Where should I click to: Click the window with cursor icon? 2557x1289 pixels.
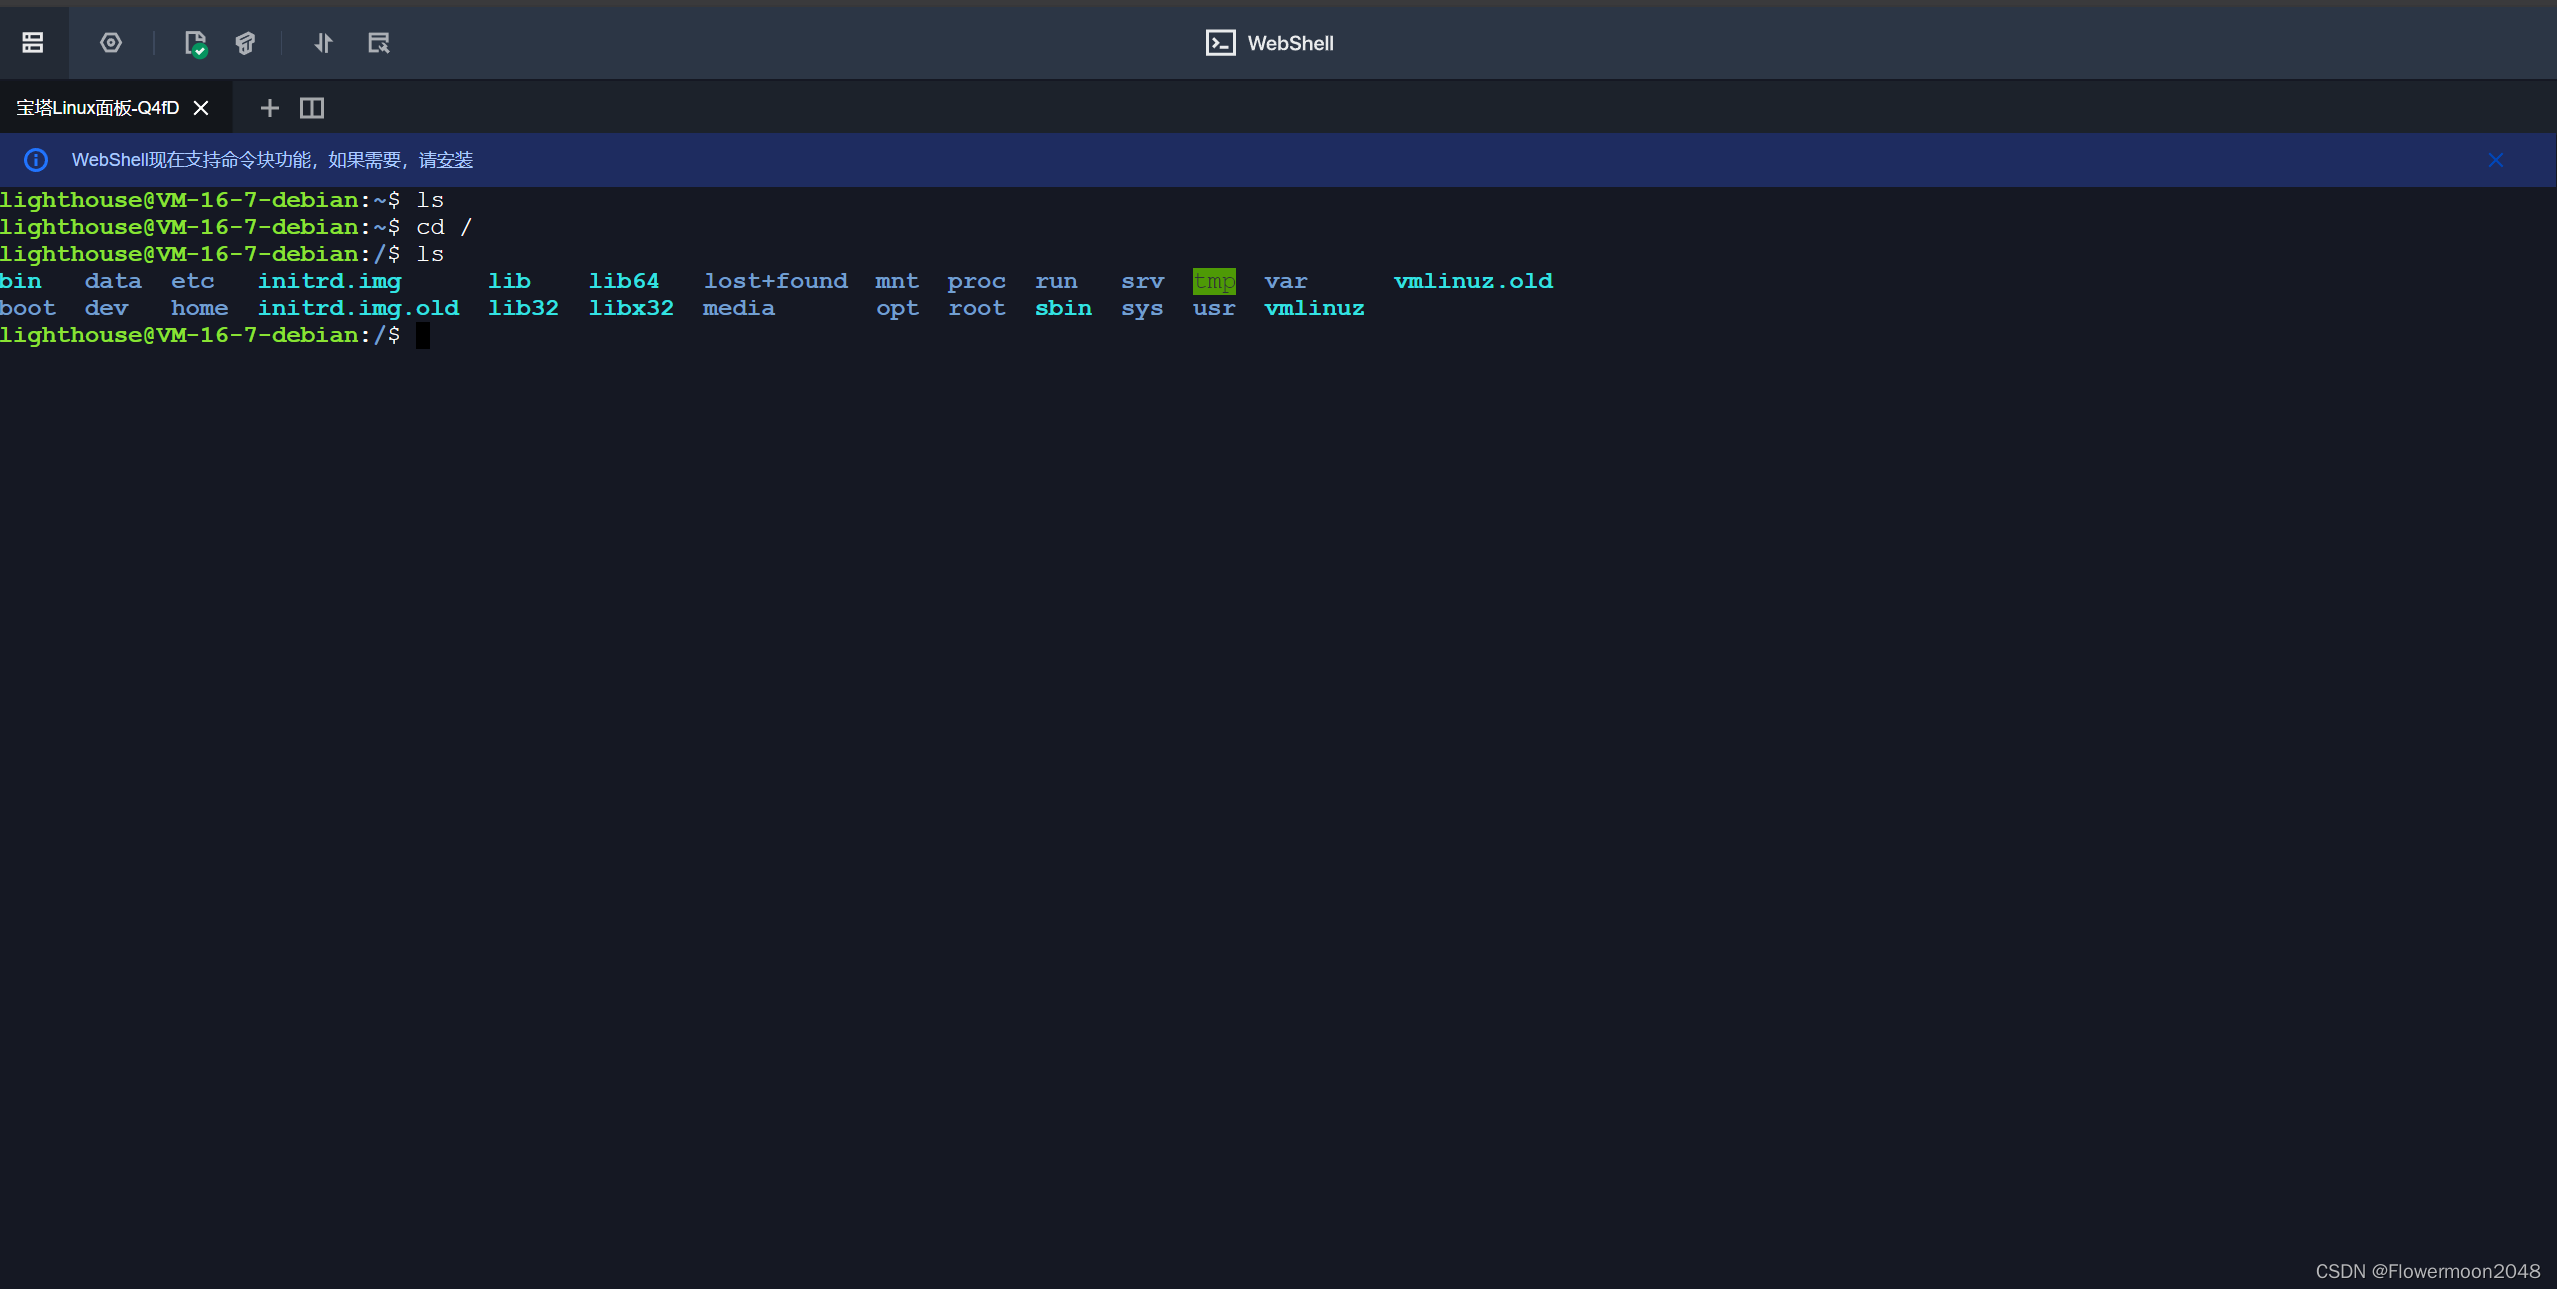(378, 43)
